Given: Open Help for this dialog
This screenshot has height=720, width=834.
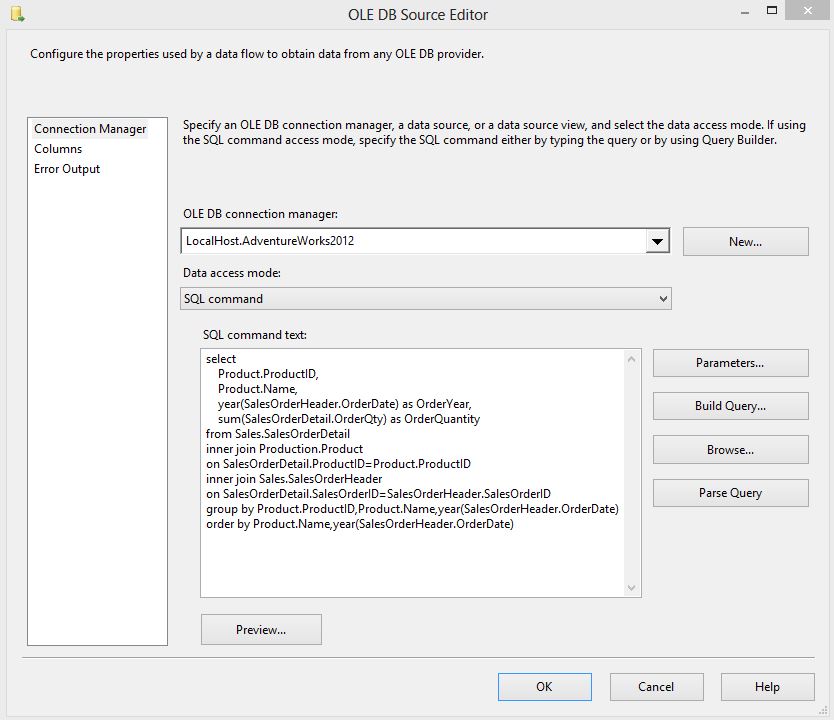Looking at the screenshot, I should pyautogui.click(x=767, y=686).
